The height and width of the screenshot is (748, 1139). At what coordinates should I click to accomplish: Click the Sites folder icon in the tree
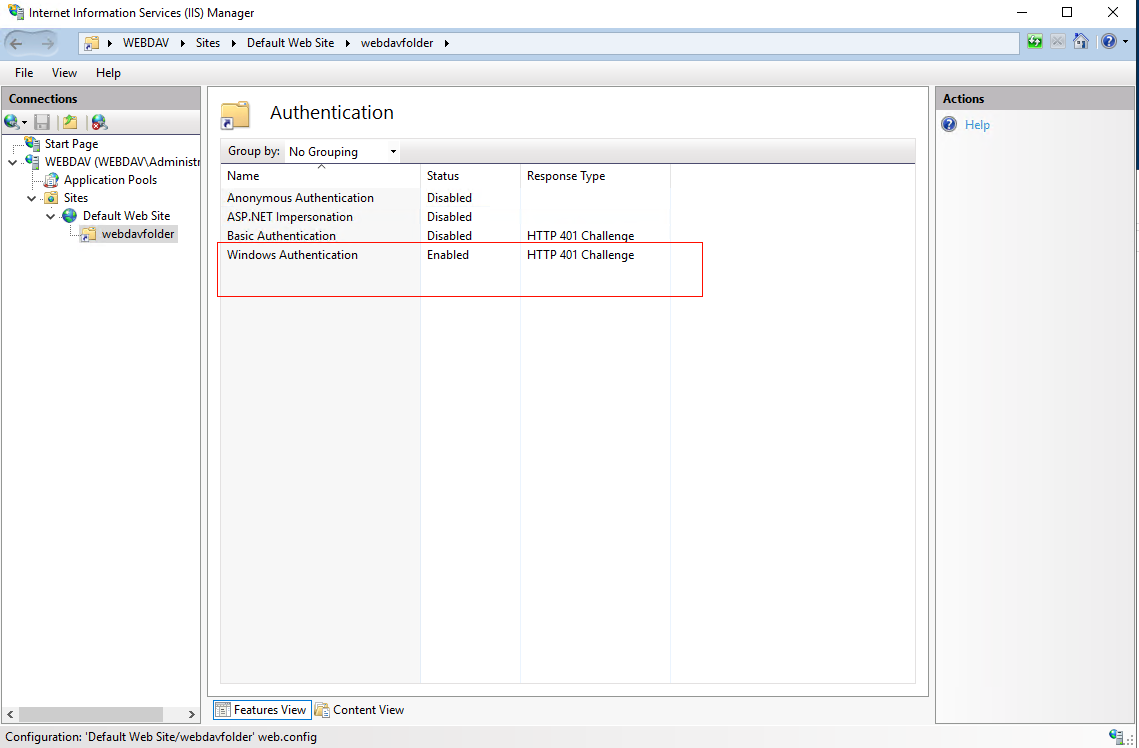52,198
